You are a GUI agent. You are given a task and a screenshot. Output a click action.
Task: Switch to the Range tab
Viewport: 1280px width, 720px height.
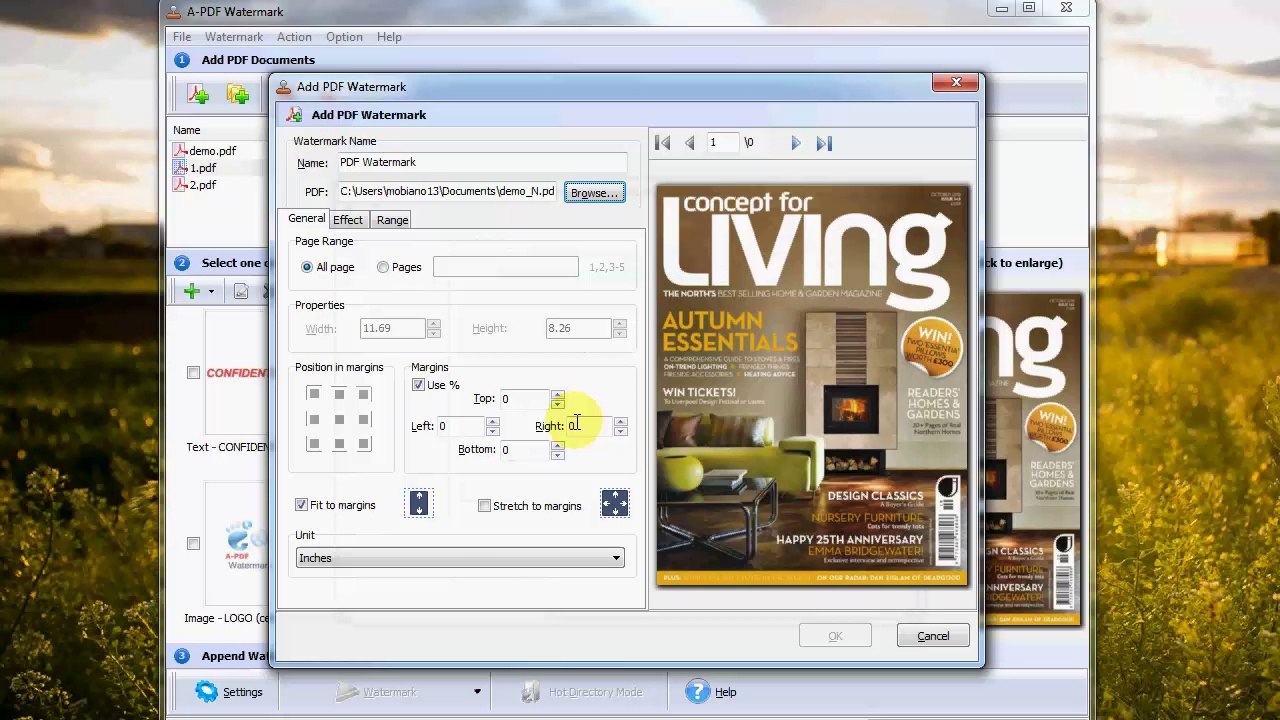(392, 220)
